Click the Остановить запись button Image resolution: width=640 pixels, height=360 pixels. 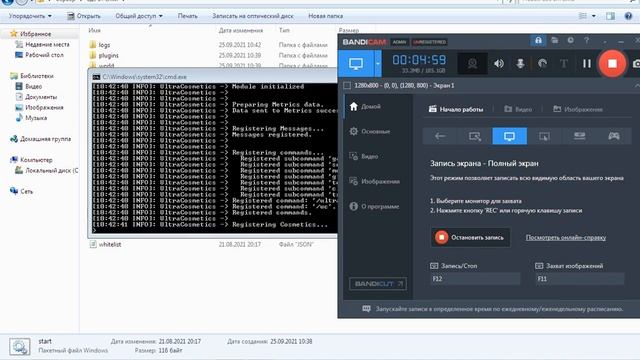tap(470, 238)
